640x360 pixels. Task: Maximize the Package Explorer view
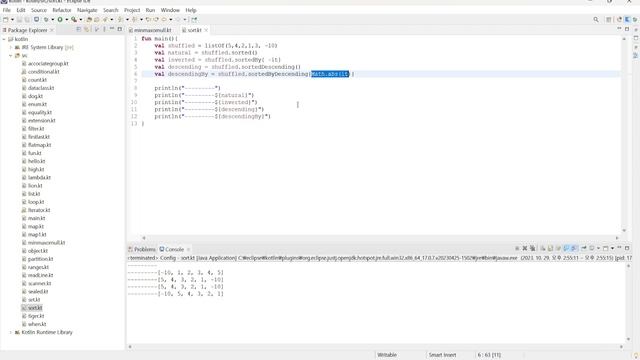pyautogui.click(x=120, y=29)
